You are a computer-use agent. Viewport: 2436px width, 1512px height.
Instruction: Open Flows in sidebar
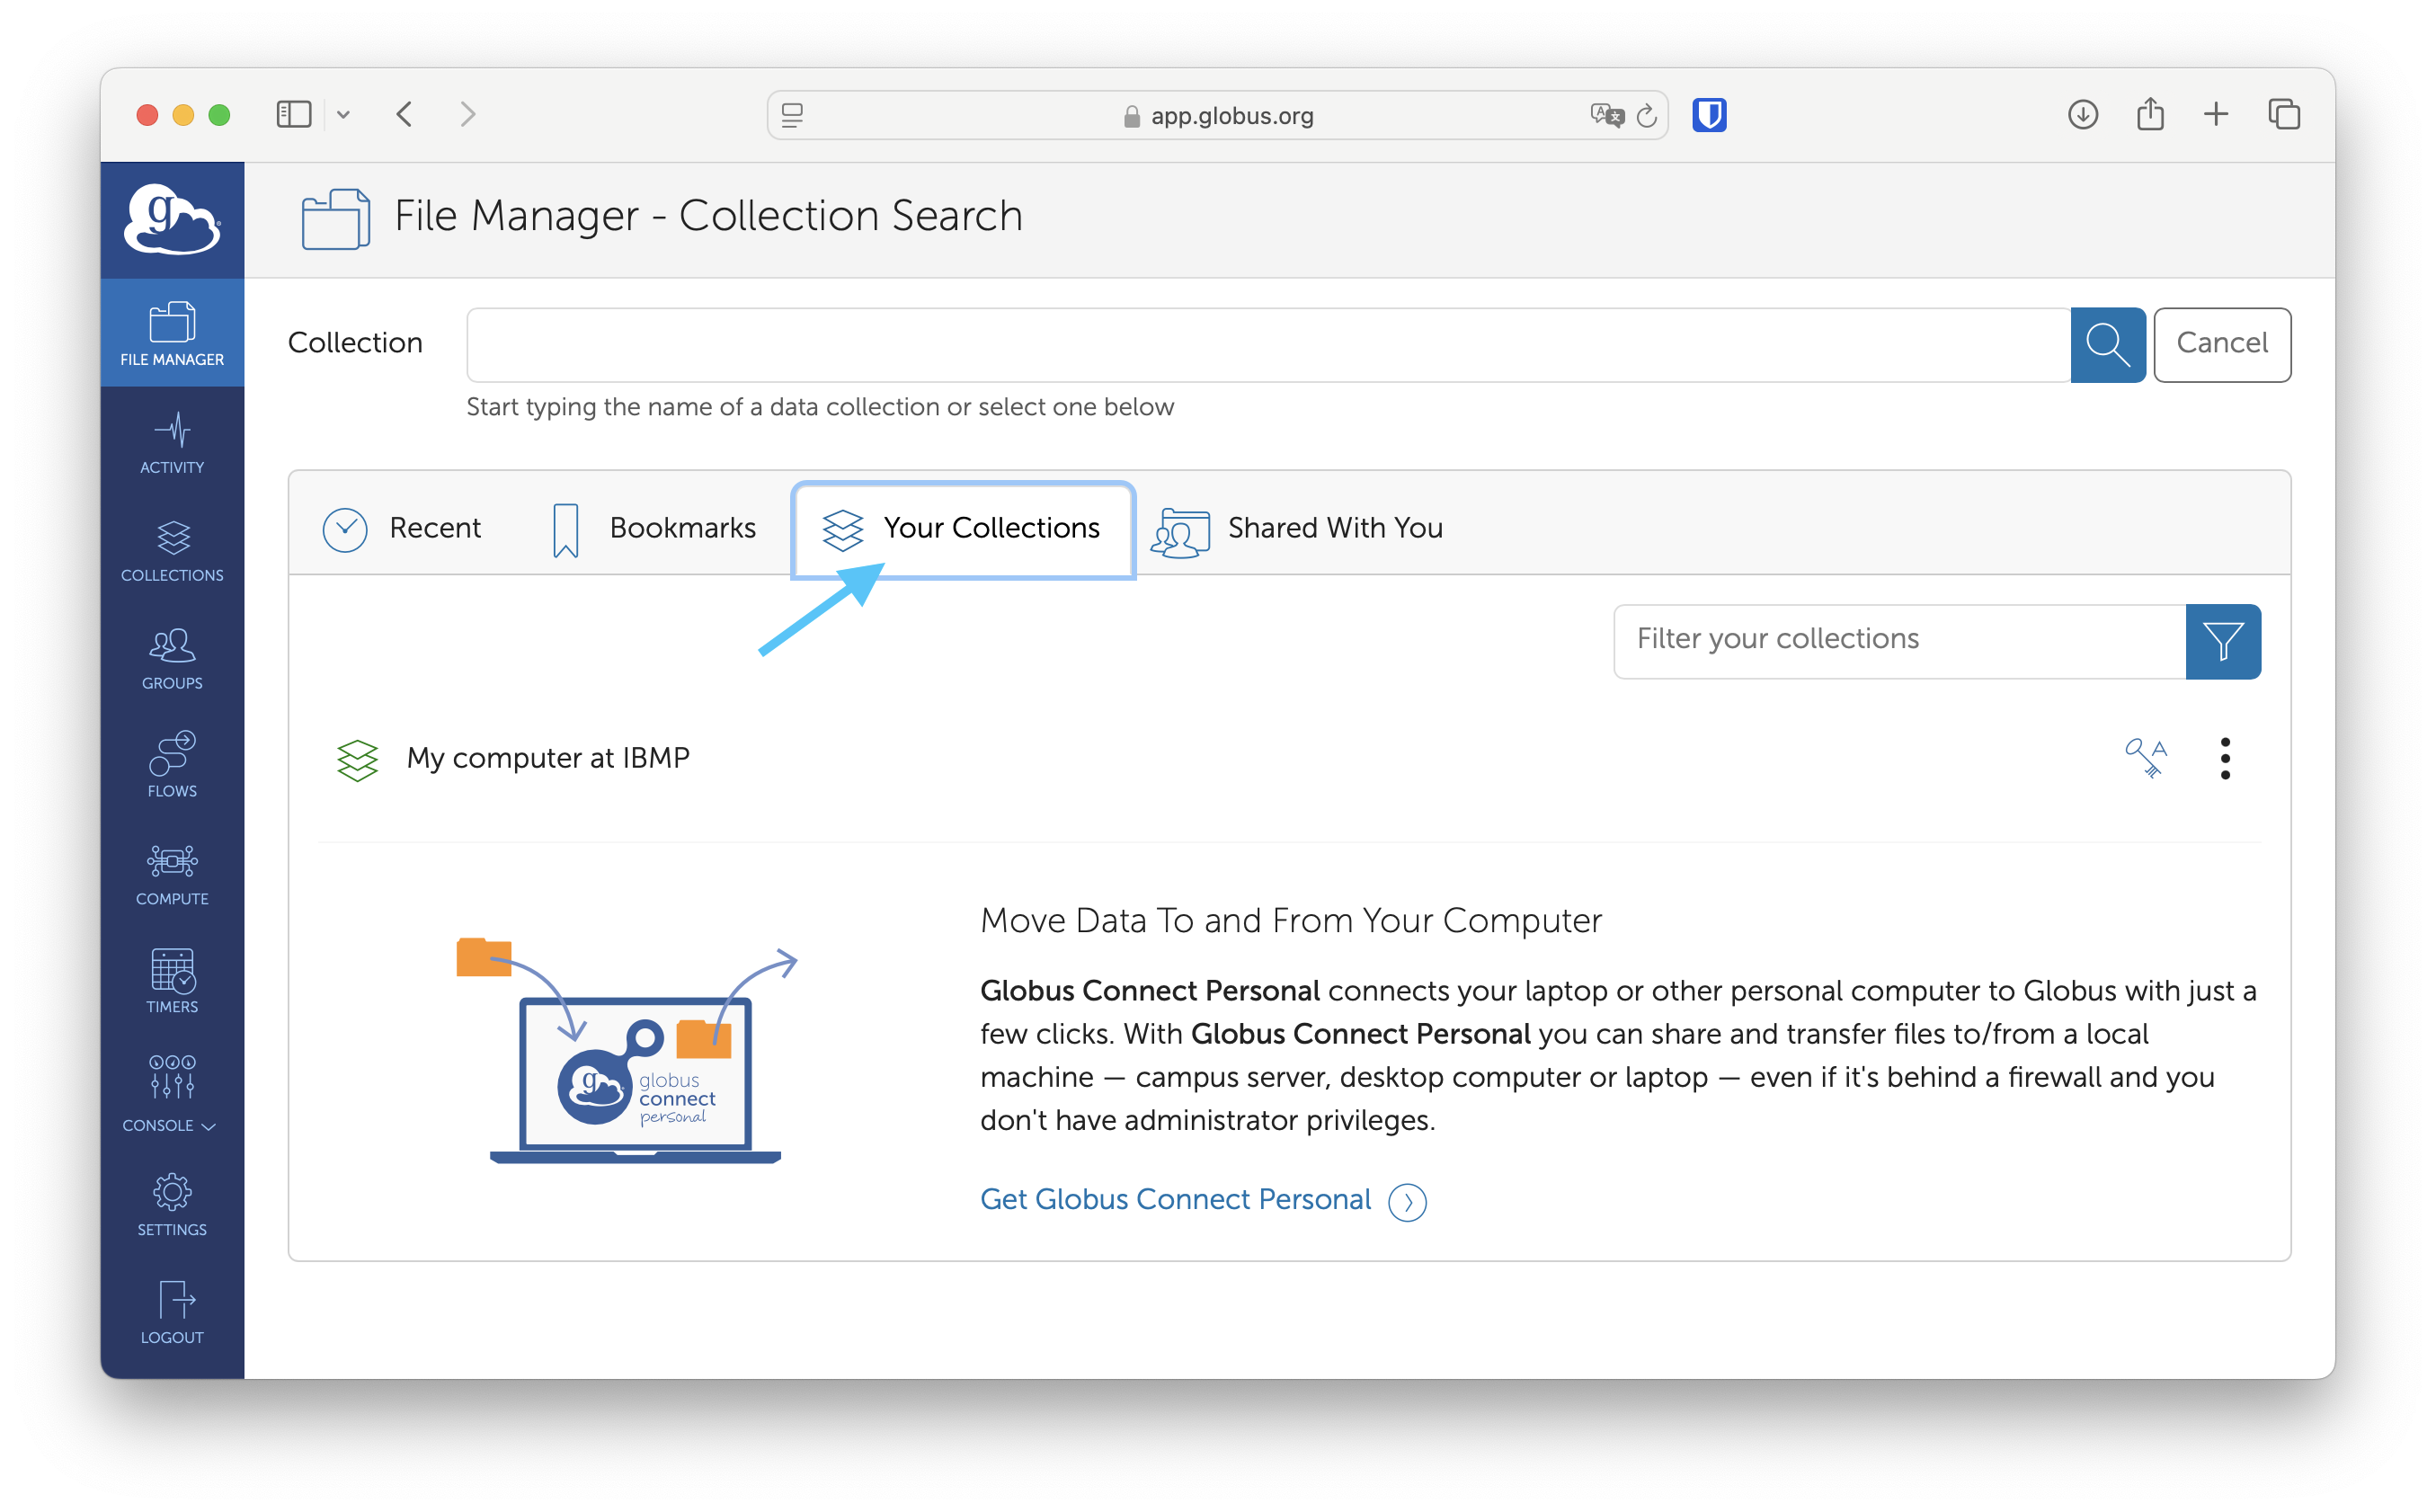pos(172,766)
